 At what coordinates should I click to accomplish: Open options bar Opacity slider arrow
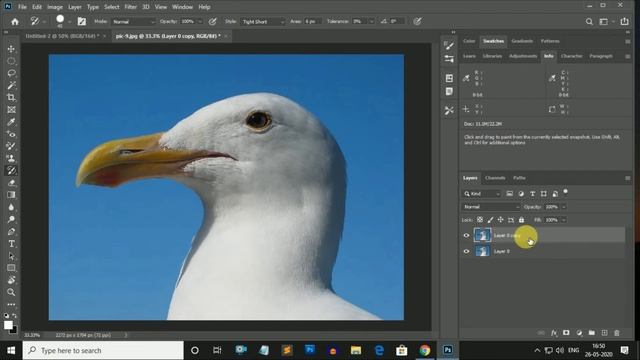click(x=200, y=22)
